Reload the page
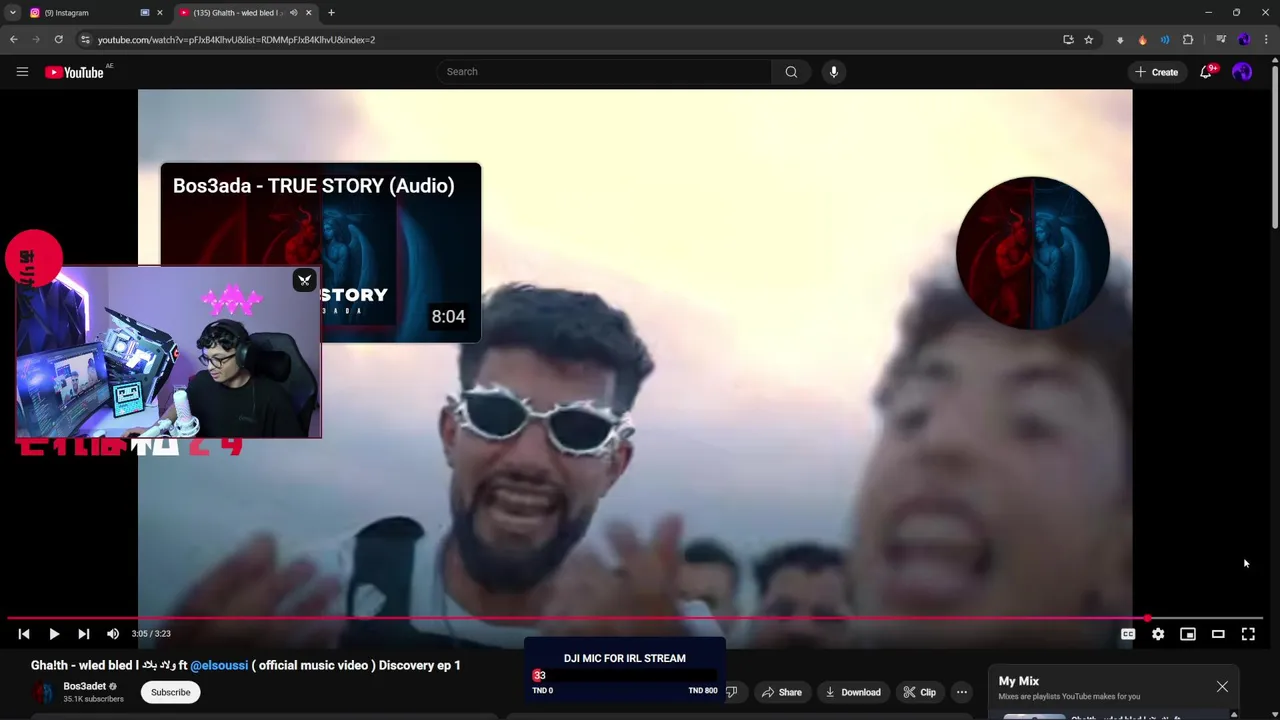Viewport: 1280px width, 720px height. click(x=59, y=40)
